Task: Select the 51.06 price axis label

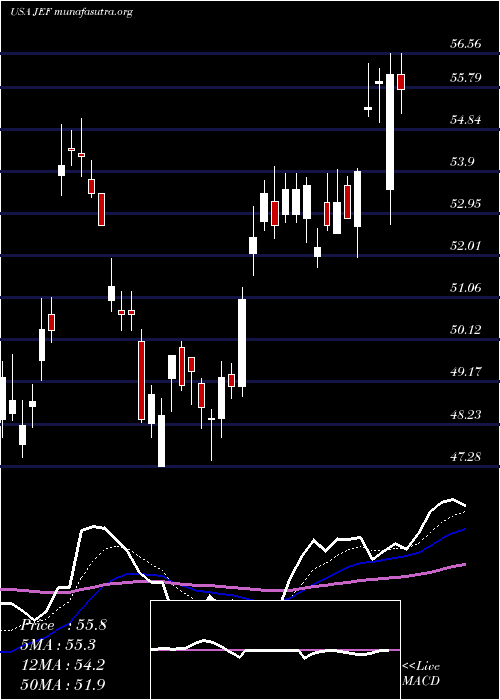Action: (465, 288)
